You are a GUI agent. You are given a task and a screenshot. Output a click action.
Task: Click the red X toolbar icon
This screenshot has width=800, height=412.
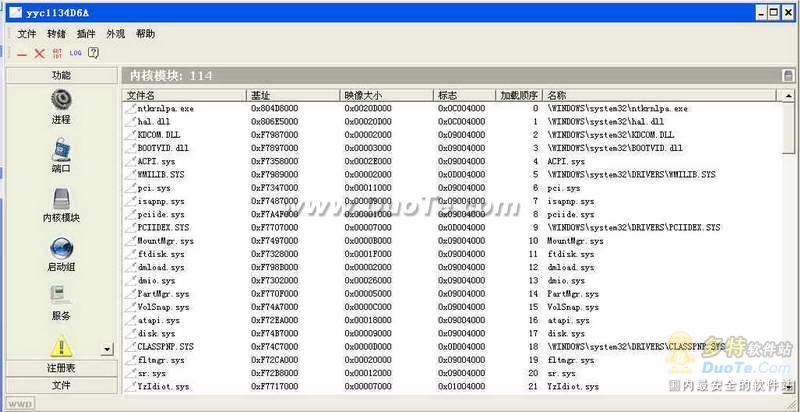click(x=40, y=53)
